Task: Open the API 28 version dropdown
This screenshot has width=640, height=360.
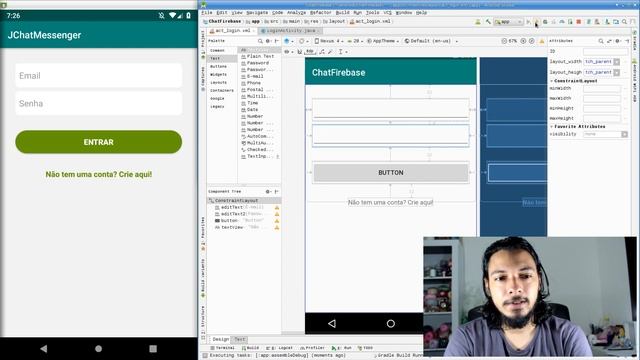Action: [x=355, y=41]
